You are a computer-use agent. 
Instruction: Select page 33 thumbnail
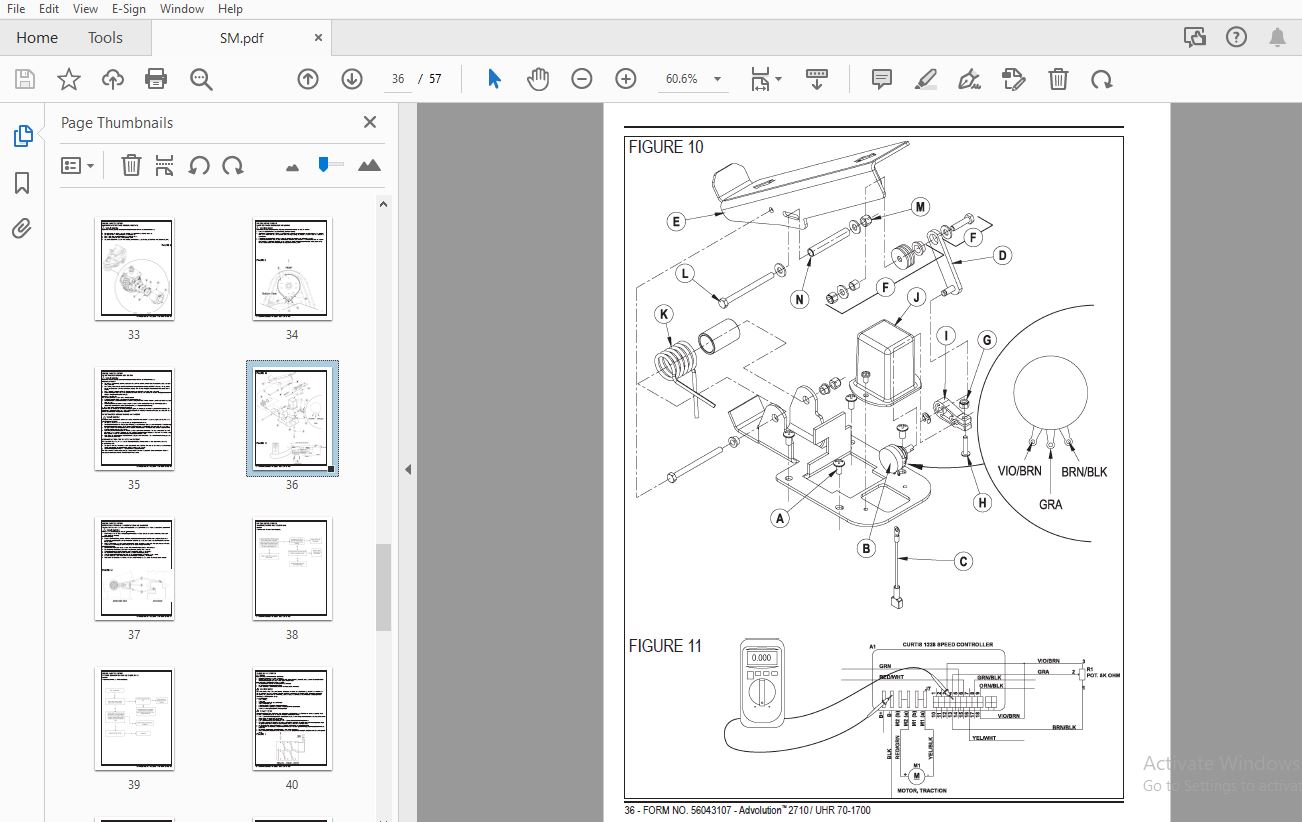coord(134,269)
